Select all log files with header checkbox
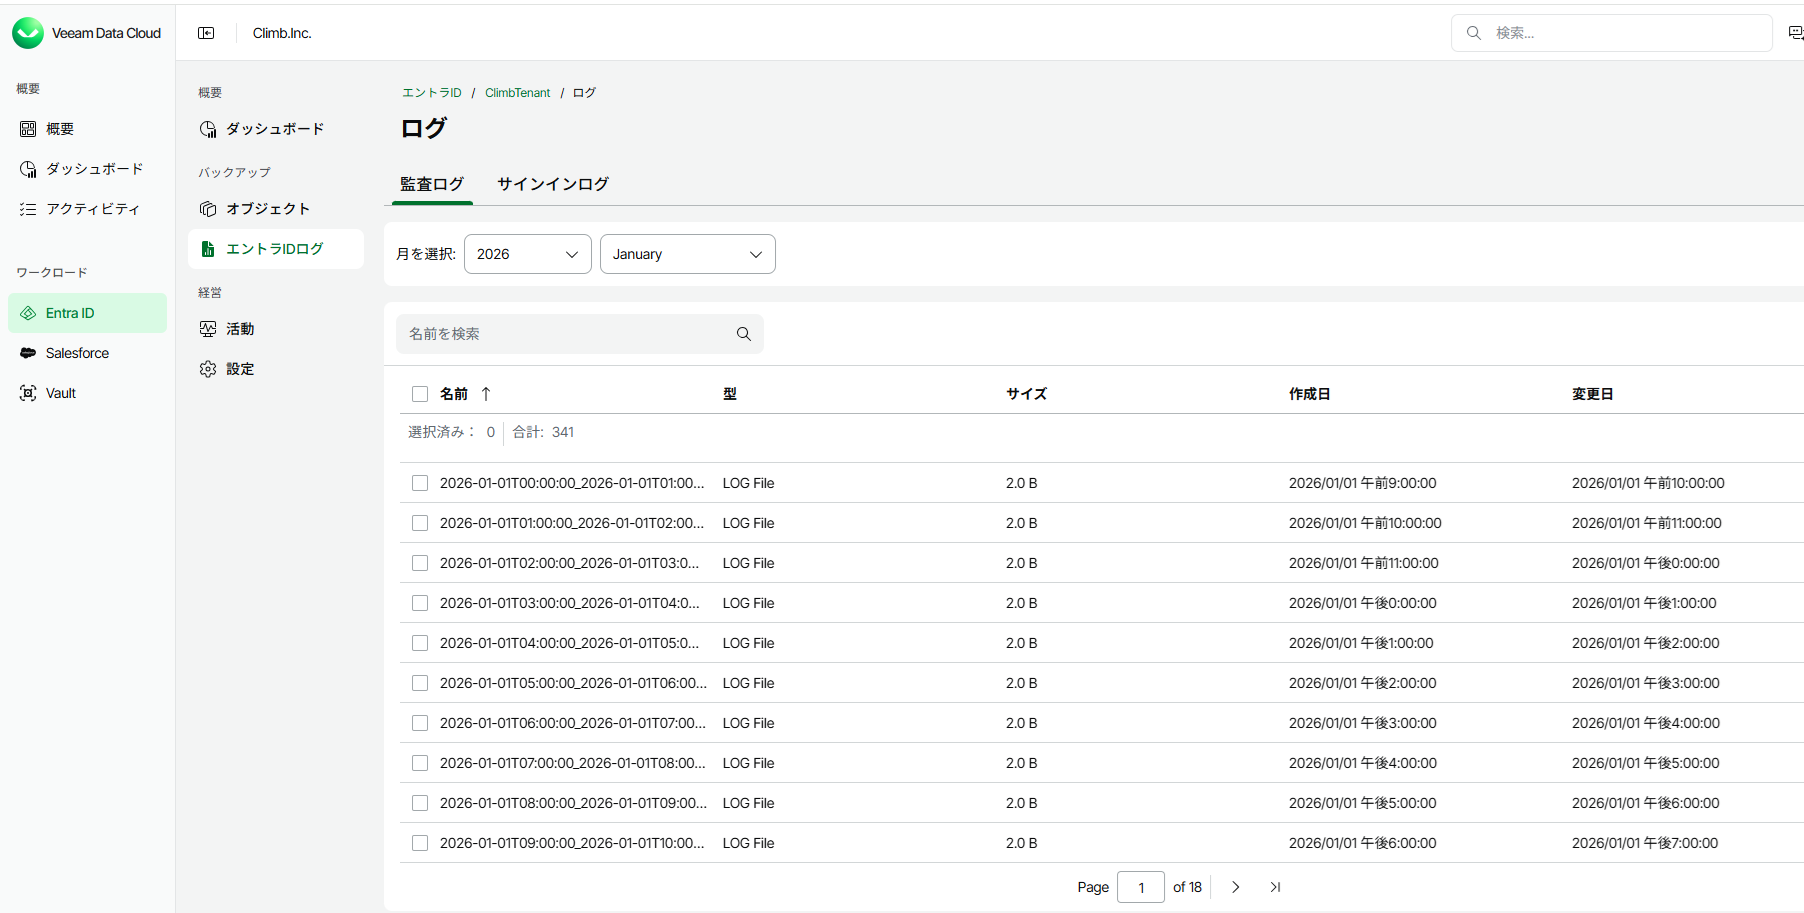The height and width of the screenshot is (913, 1804). 420,393
